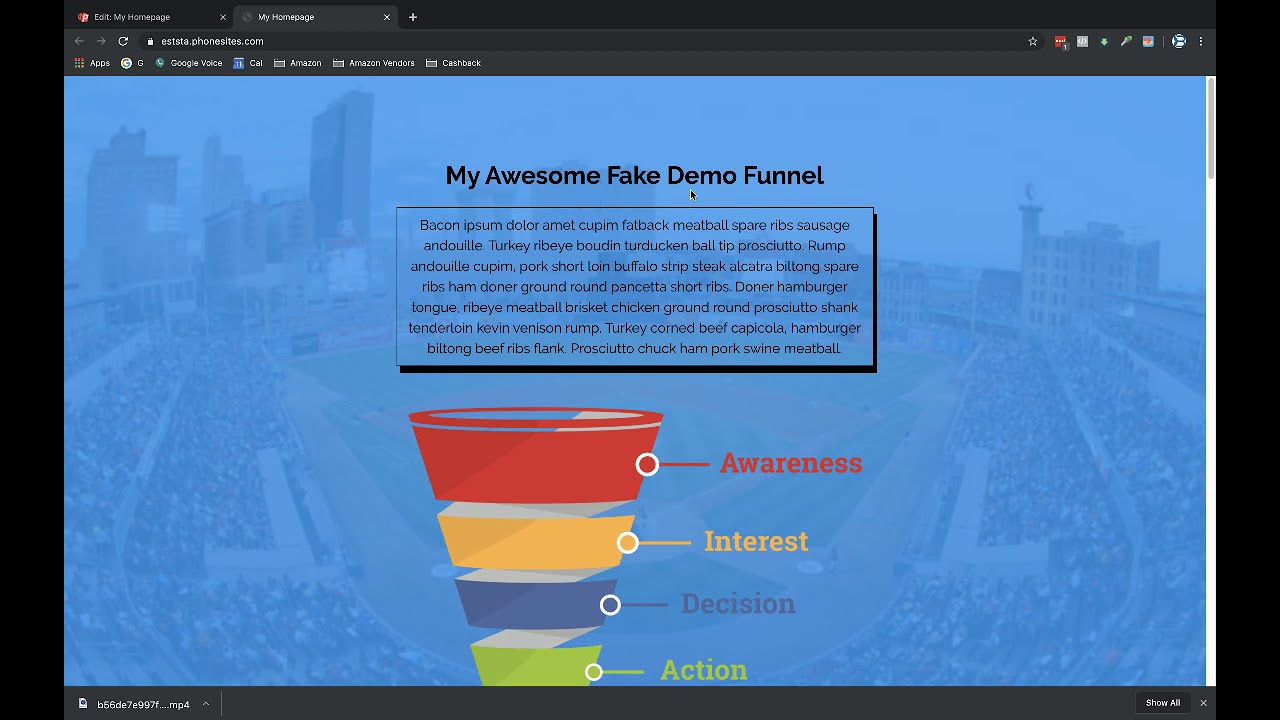The image size is (1280, 720).
Task: Open the Apps bookmark shortcut
Action: point(92,63)
